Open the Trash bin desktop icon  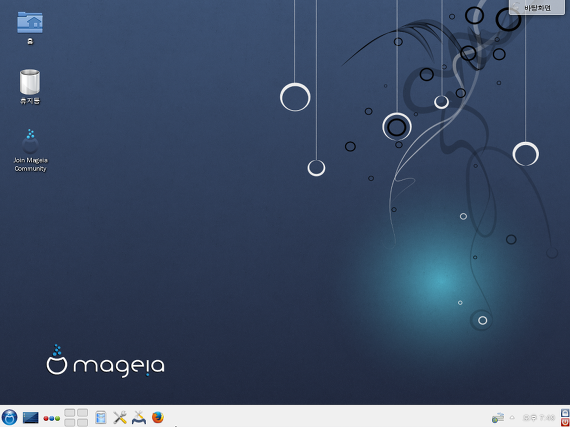[x=30, y=86]
